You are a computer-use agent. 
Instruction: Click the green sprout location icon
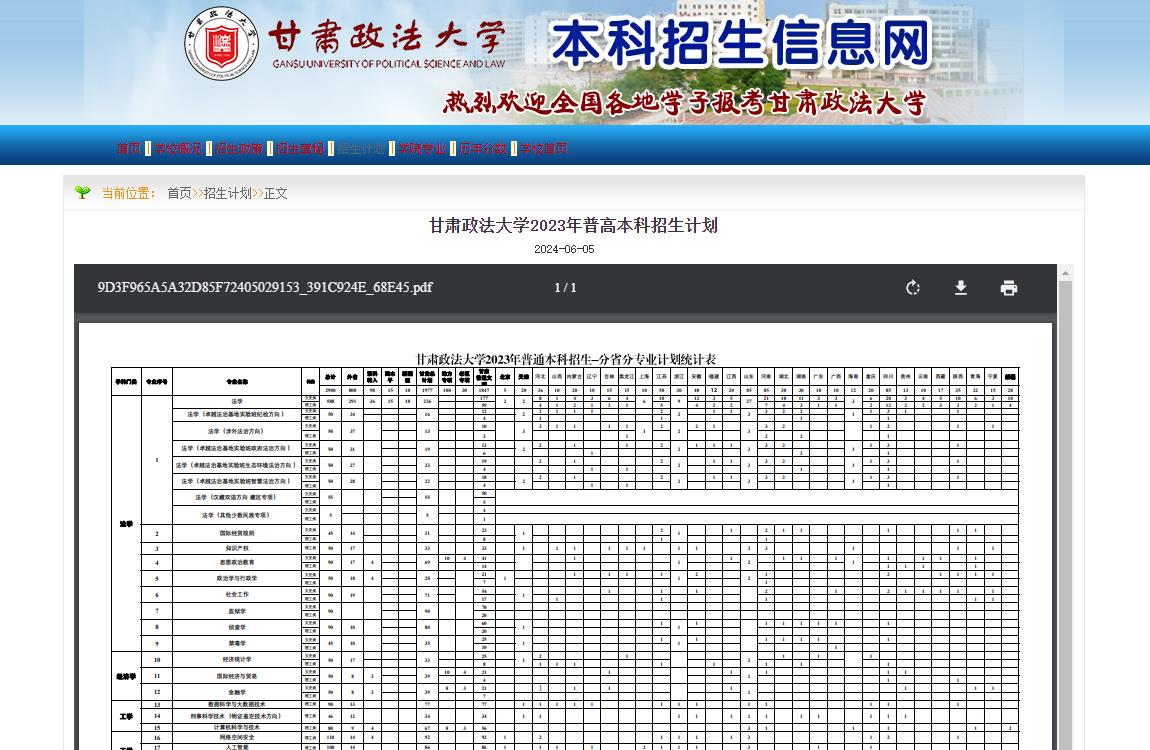tap(82, 193)
